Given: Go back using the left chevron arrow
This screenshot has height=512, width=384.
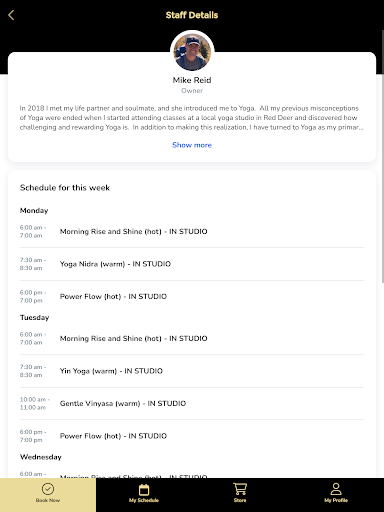Looking at the screenshot, I should (11, 15).
